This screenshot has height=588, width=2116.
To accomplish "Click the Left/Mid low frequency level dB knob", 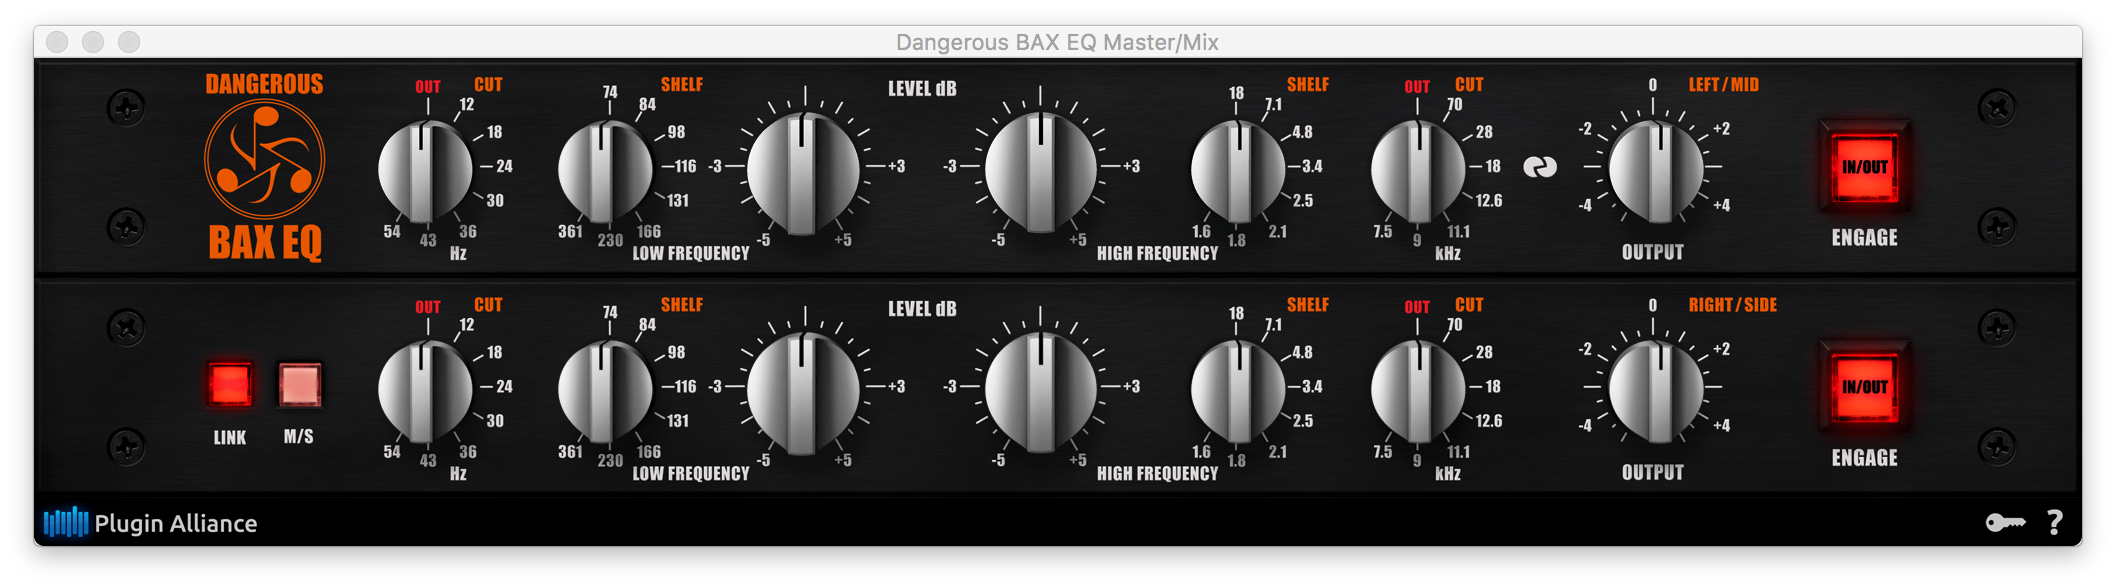I will [x=803, y=173].
